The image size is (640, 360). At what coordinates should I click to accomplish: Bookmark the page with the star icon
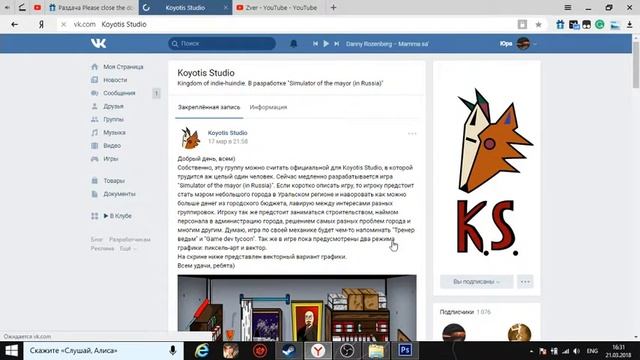[538, 24]
